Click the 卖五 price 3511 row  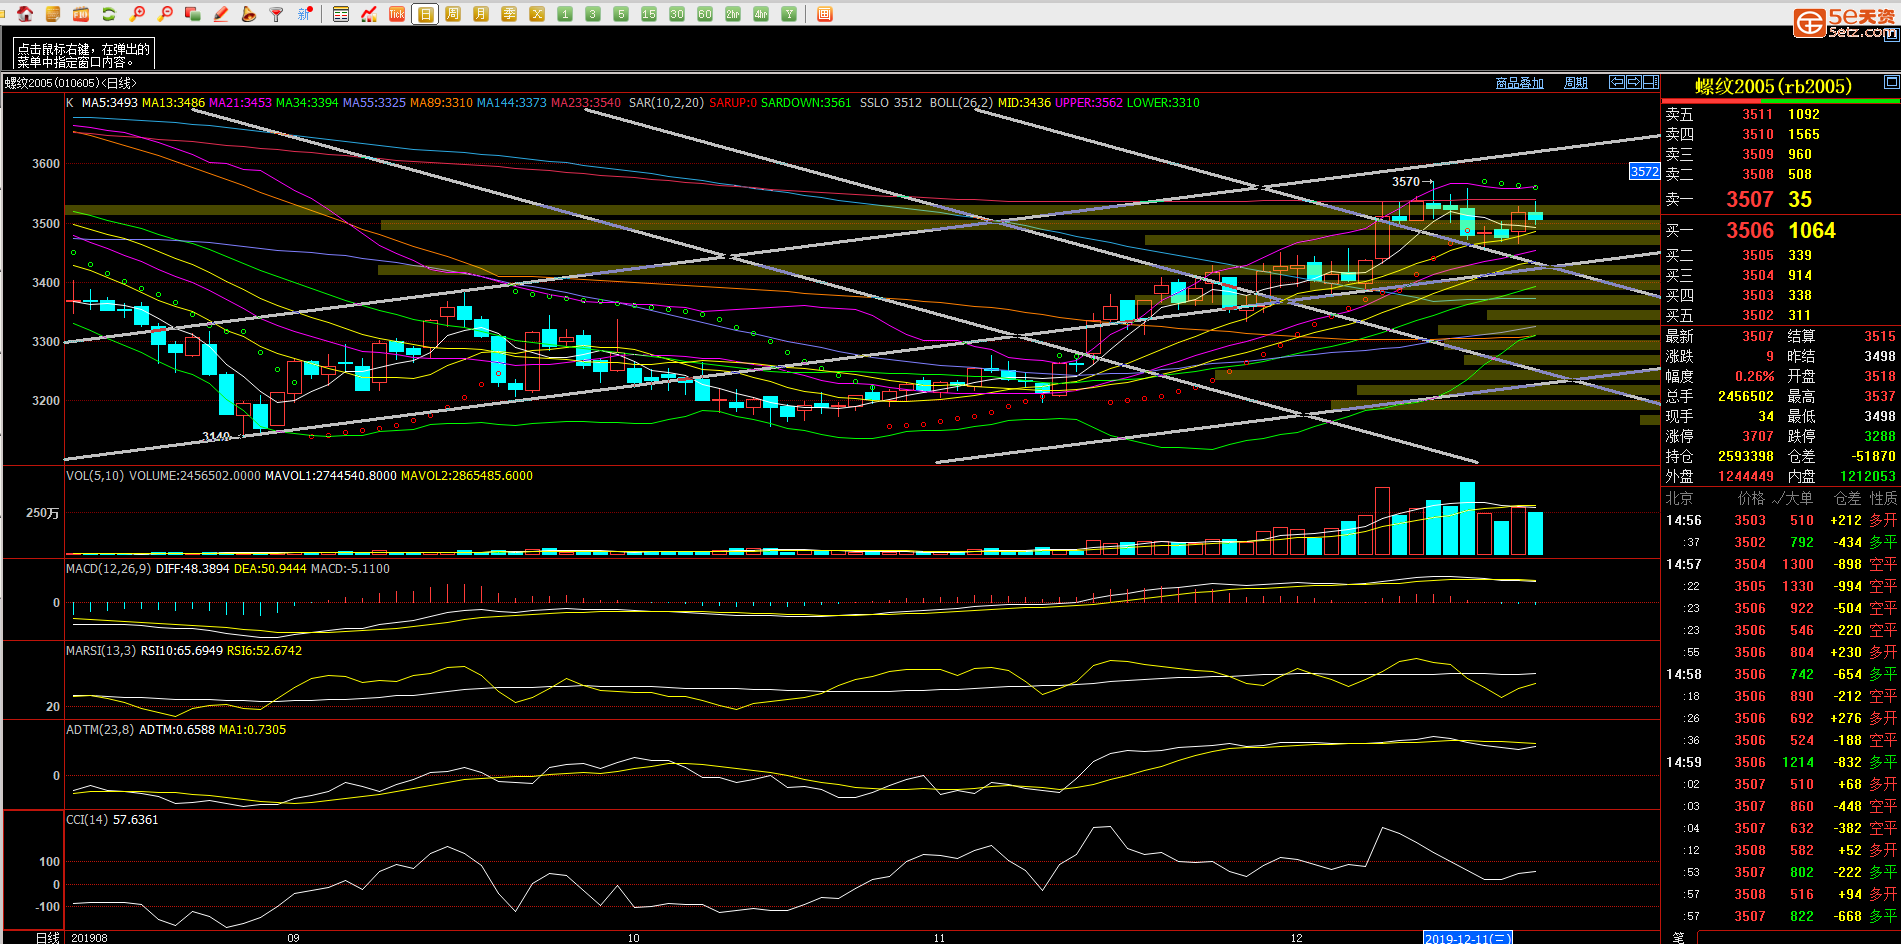tap(1780, 114)
